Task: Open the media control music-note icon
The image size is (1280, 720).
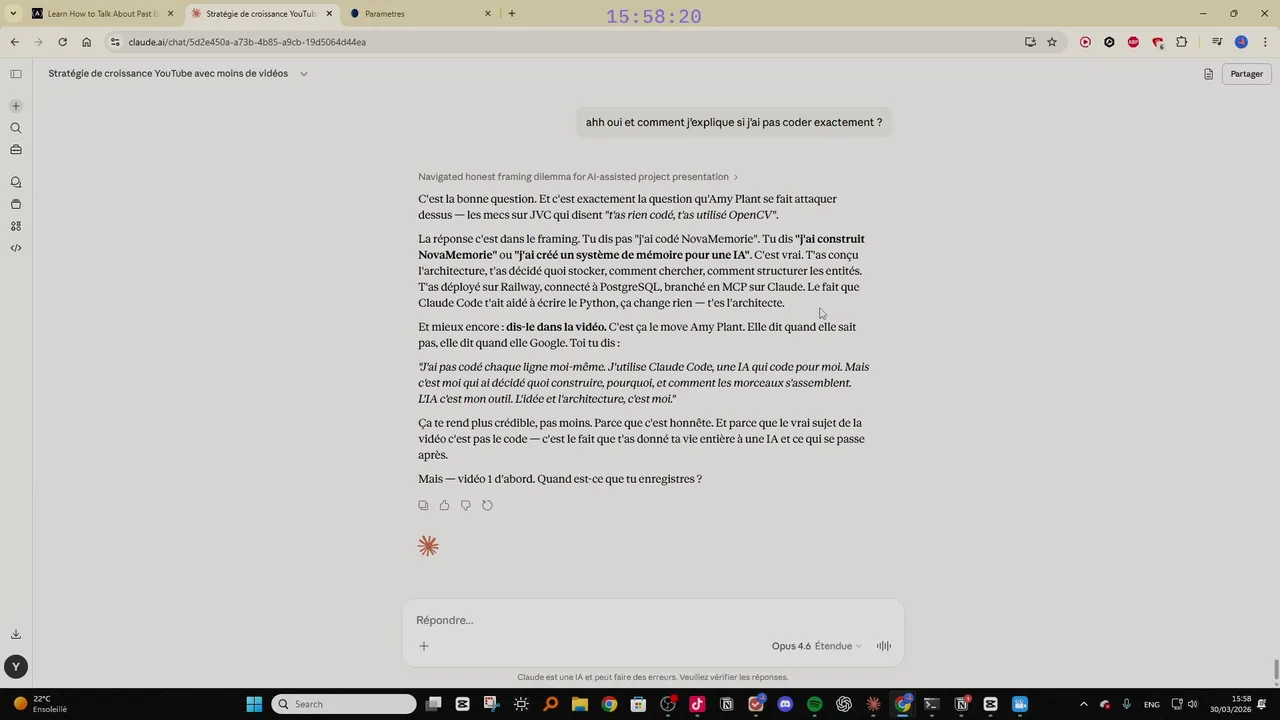Action: 1217,42
